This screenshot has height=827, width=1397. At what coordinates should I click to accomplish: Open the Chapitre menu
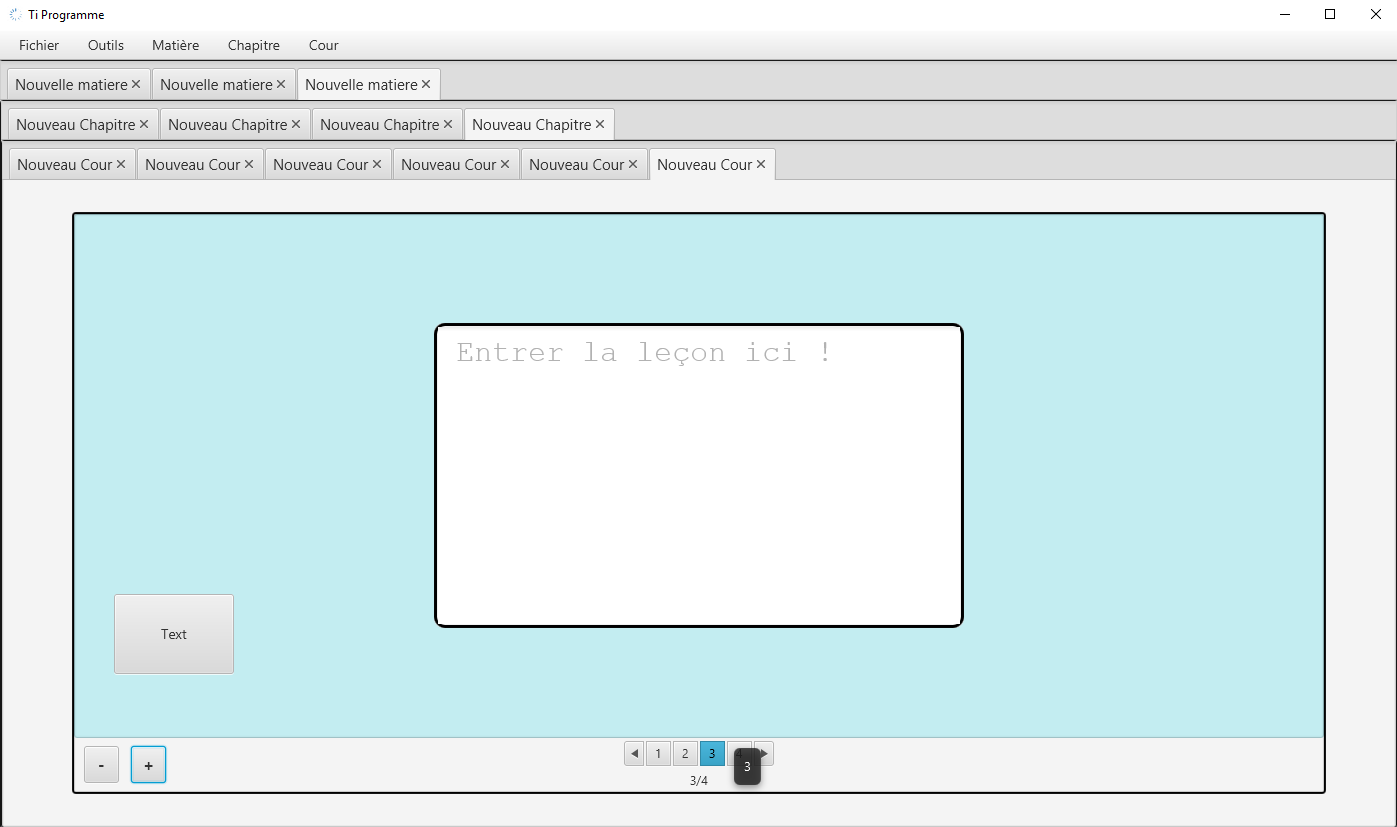[254, 45]
